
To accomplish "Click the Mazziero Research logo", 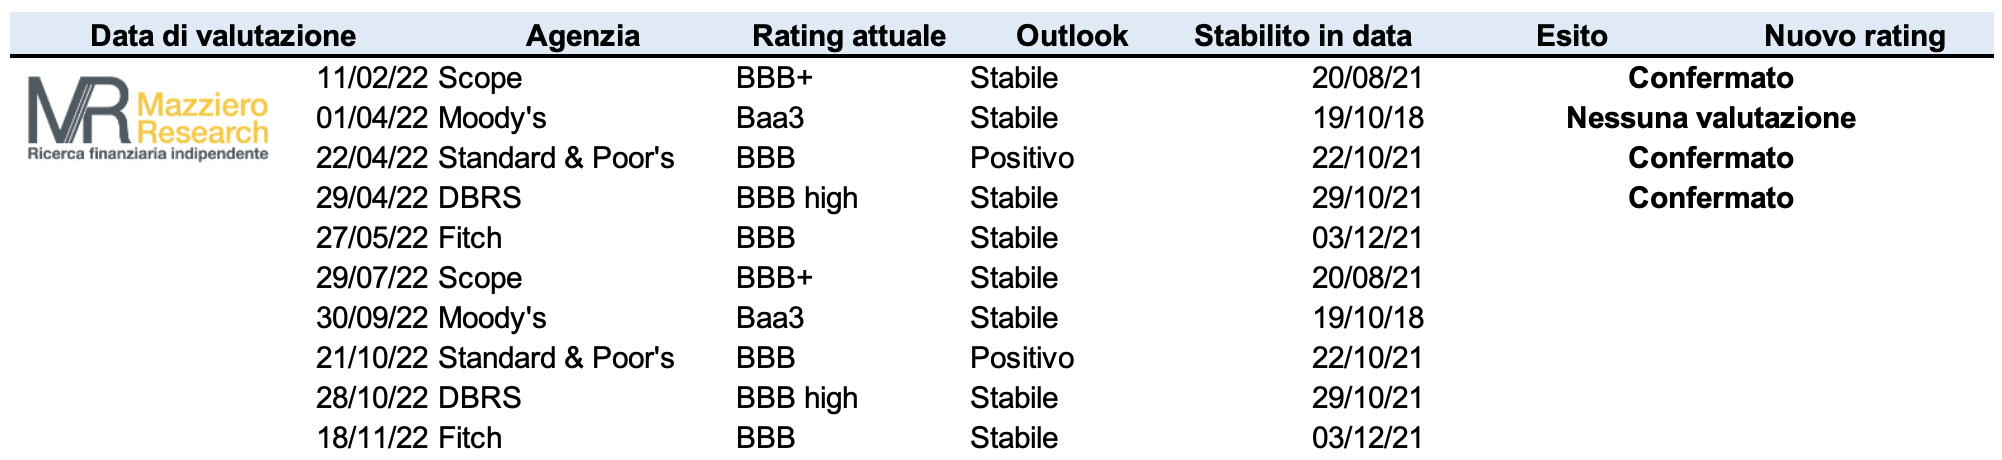I will [x=148, y=119].
